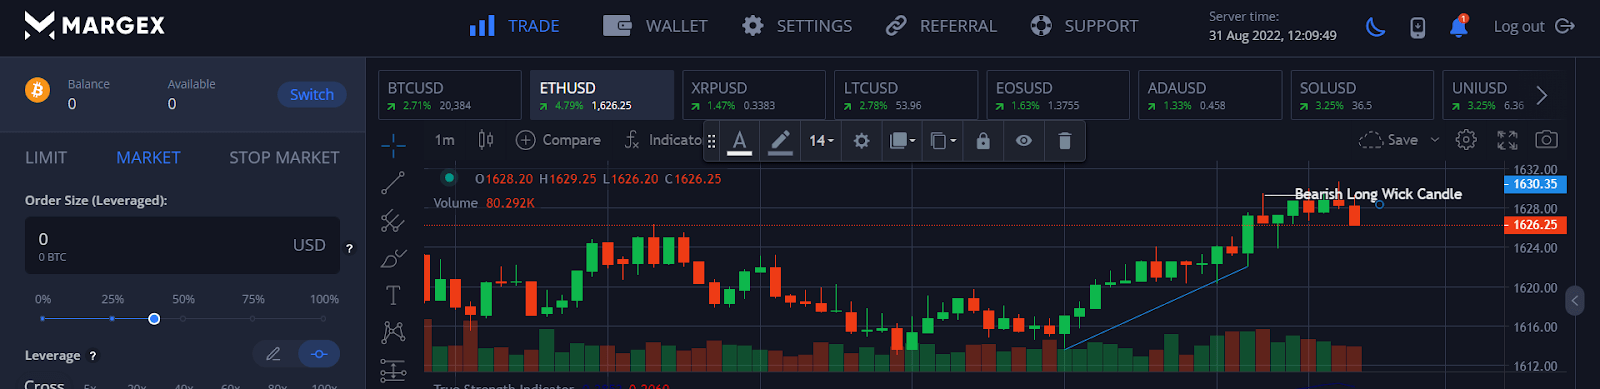
Task: Open notifications bell icon
Action: tap(1458, 26)
